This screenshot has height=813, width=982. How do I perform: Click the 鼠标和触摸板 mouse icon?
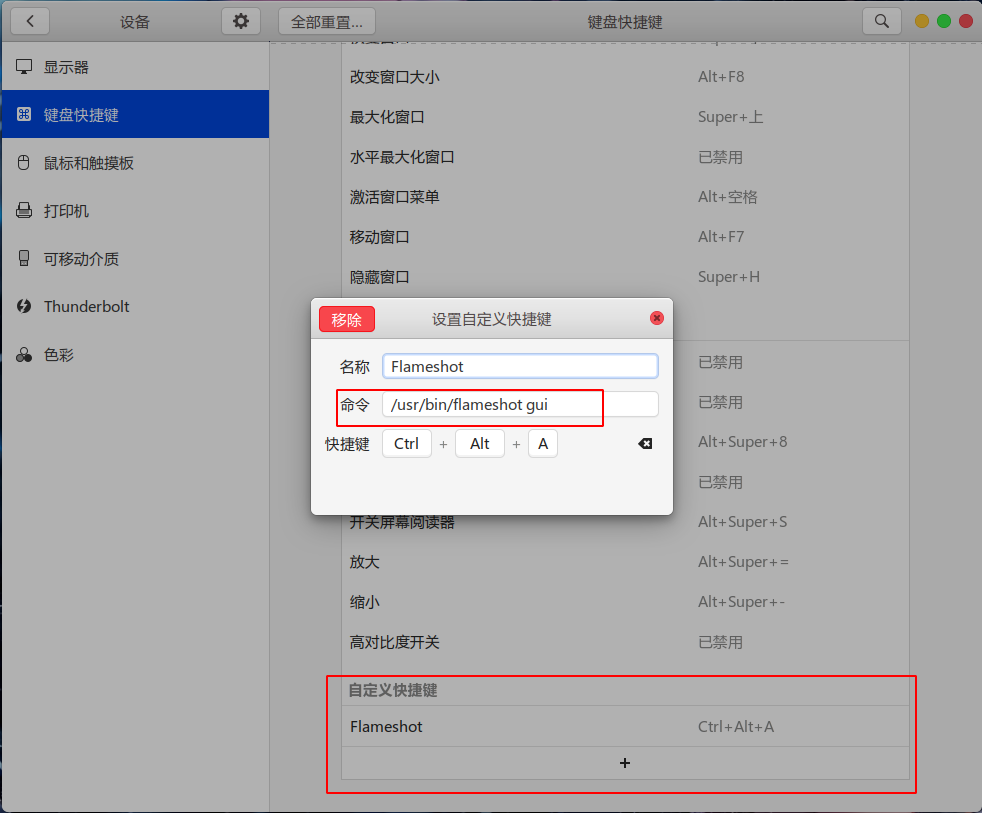24,163
